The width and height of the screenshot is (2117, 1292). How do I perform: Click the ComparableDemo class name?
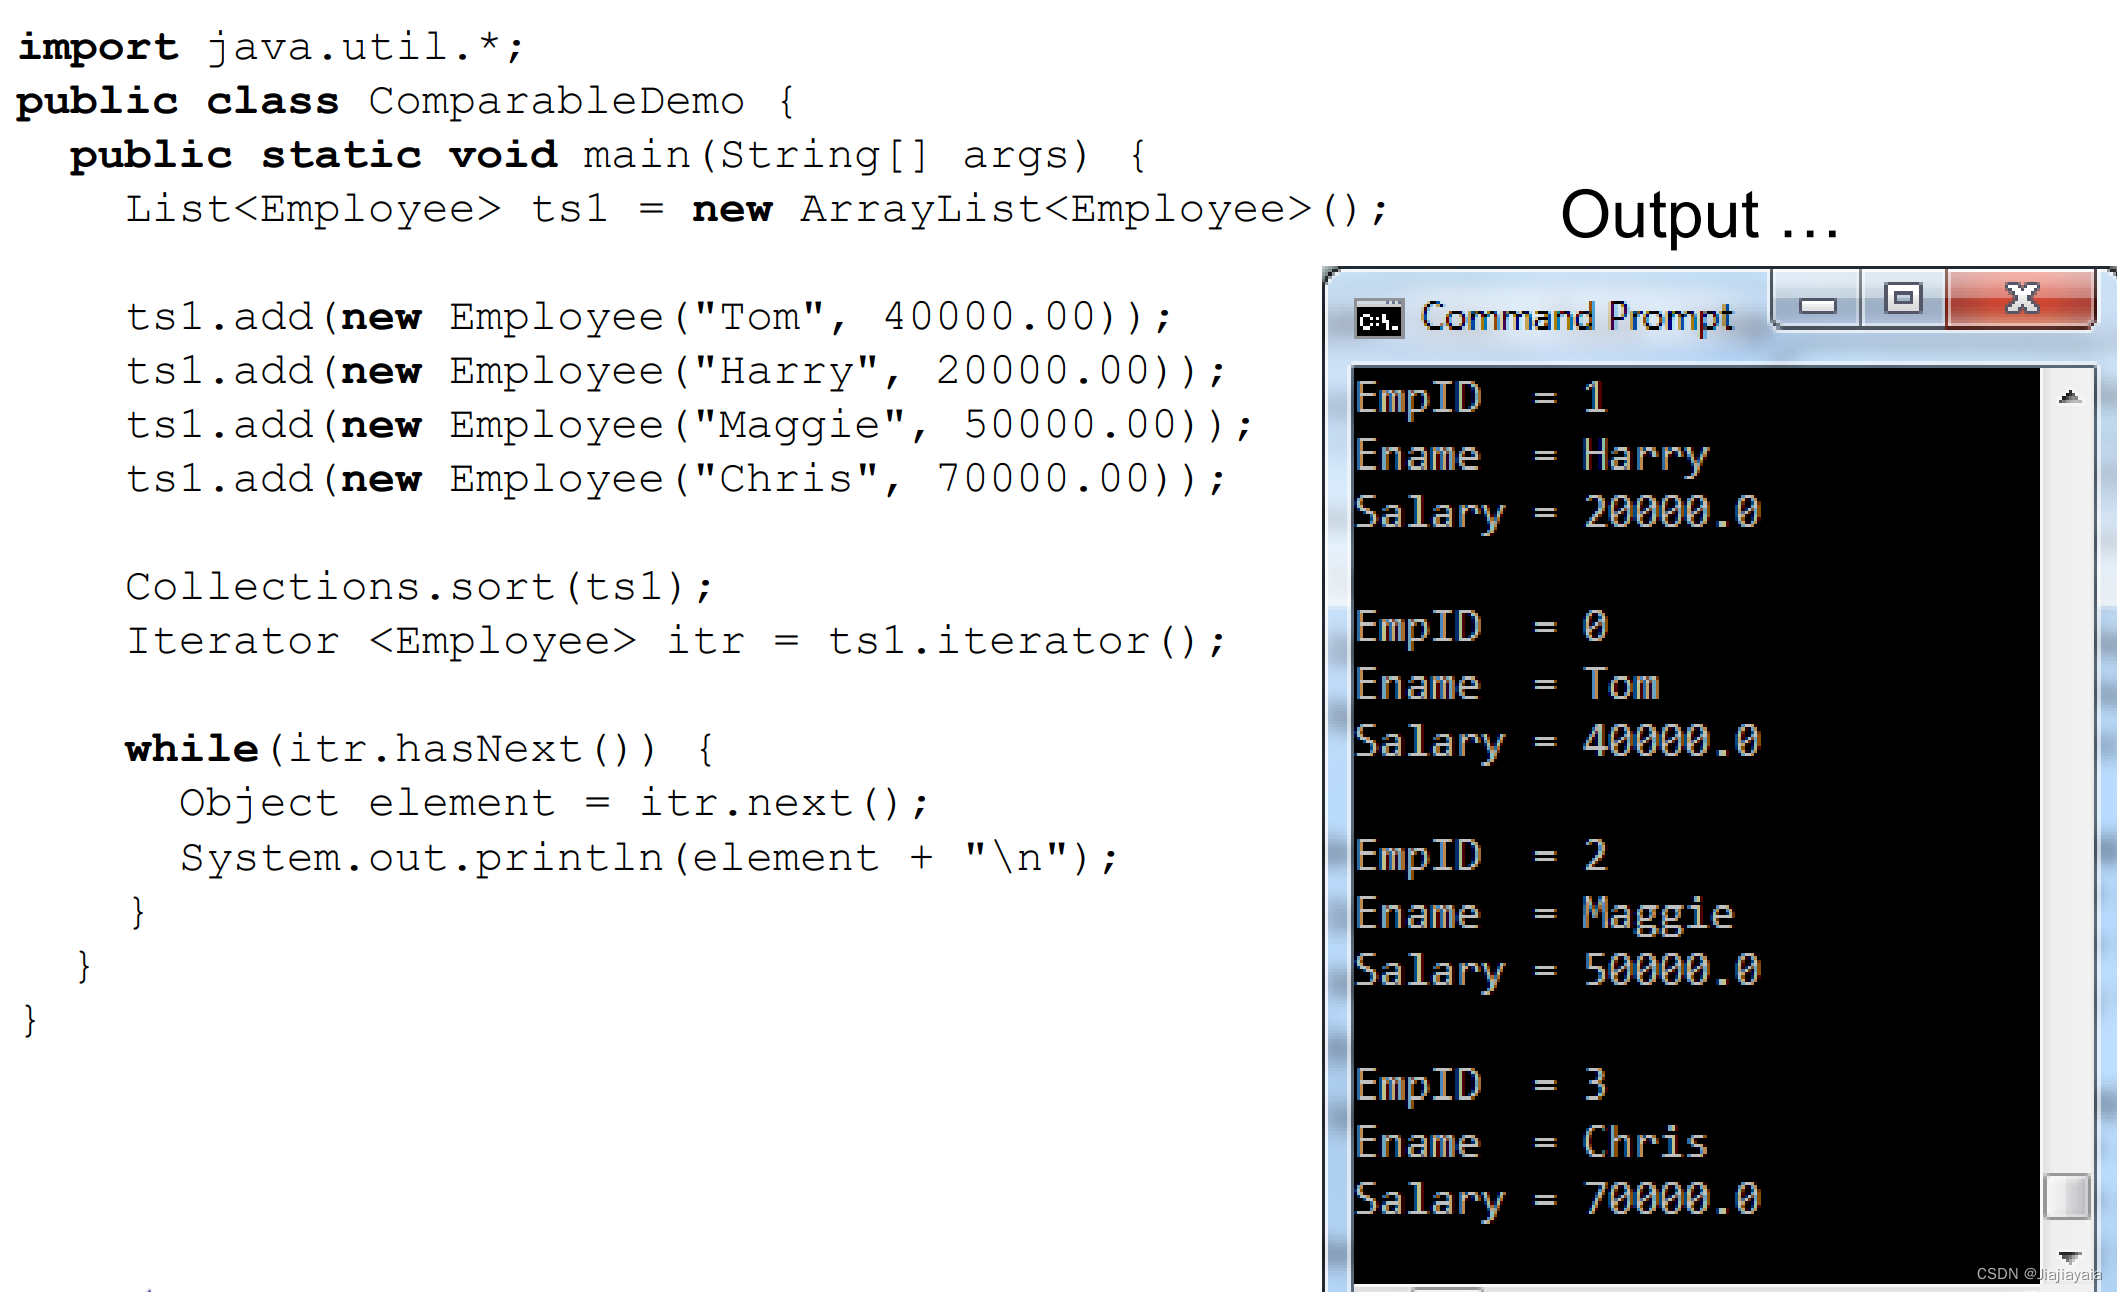pos(556,101)
